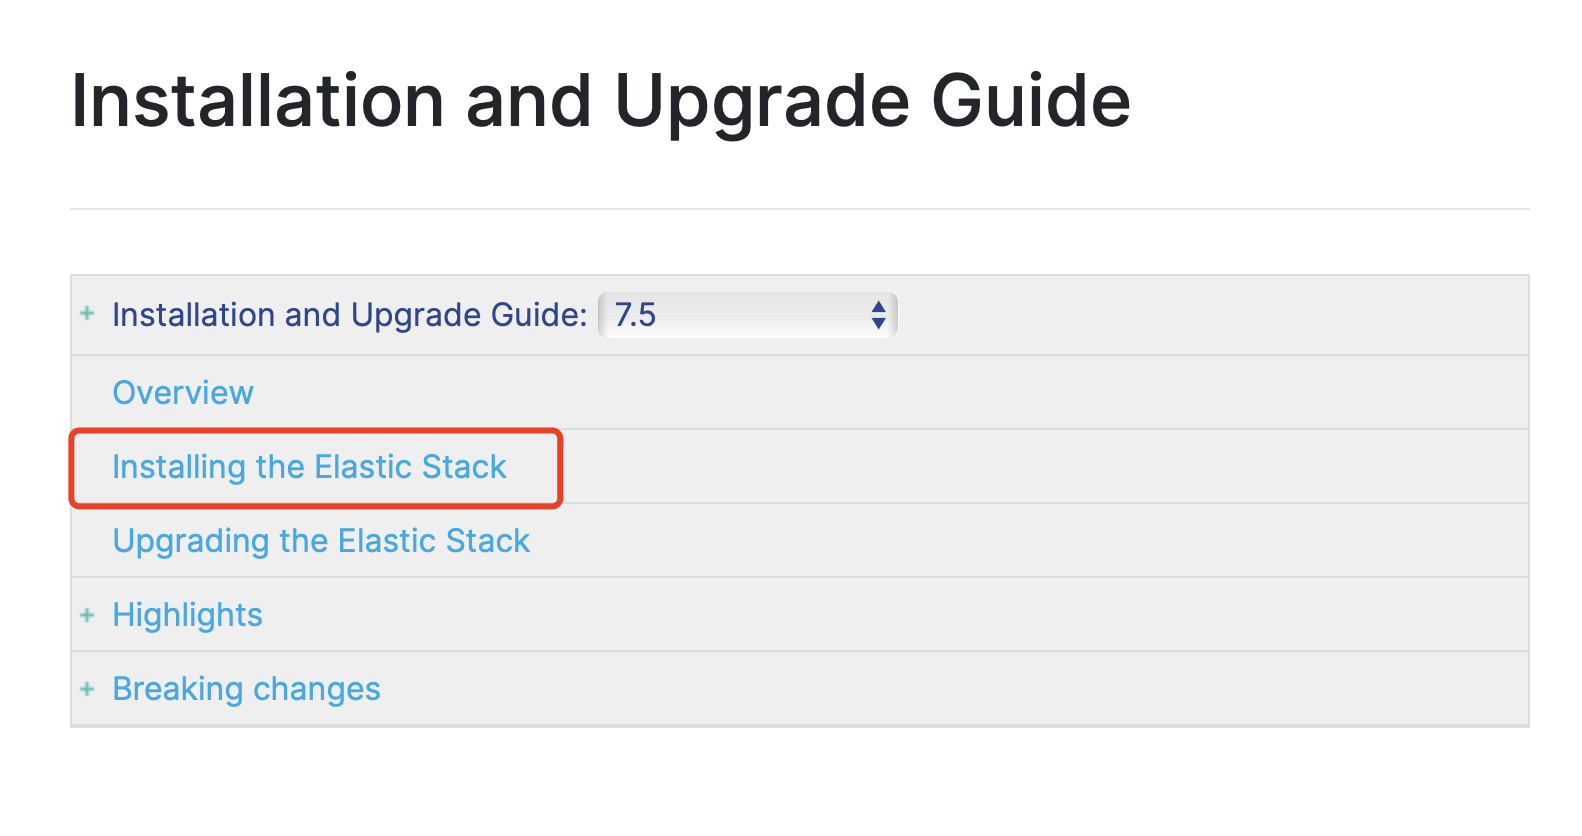The height and width of the screenshot is (836, 1582).
Task: Open Installing the Elastic Stack link
Action: pos(309,467)
